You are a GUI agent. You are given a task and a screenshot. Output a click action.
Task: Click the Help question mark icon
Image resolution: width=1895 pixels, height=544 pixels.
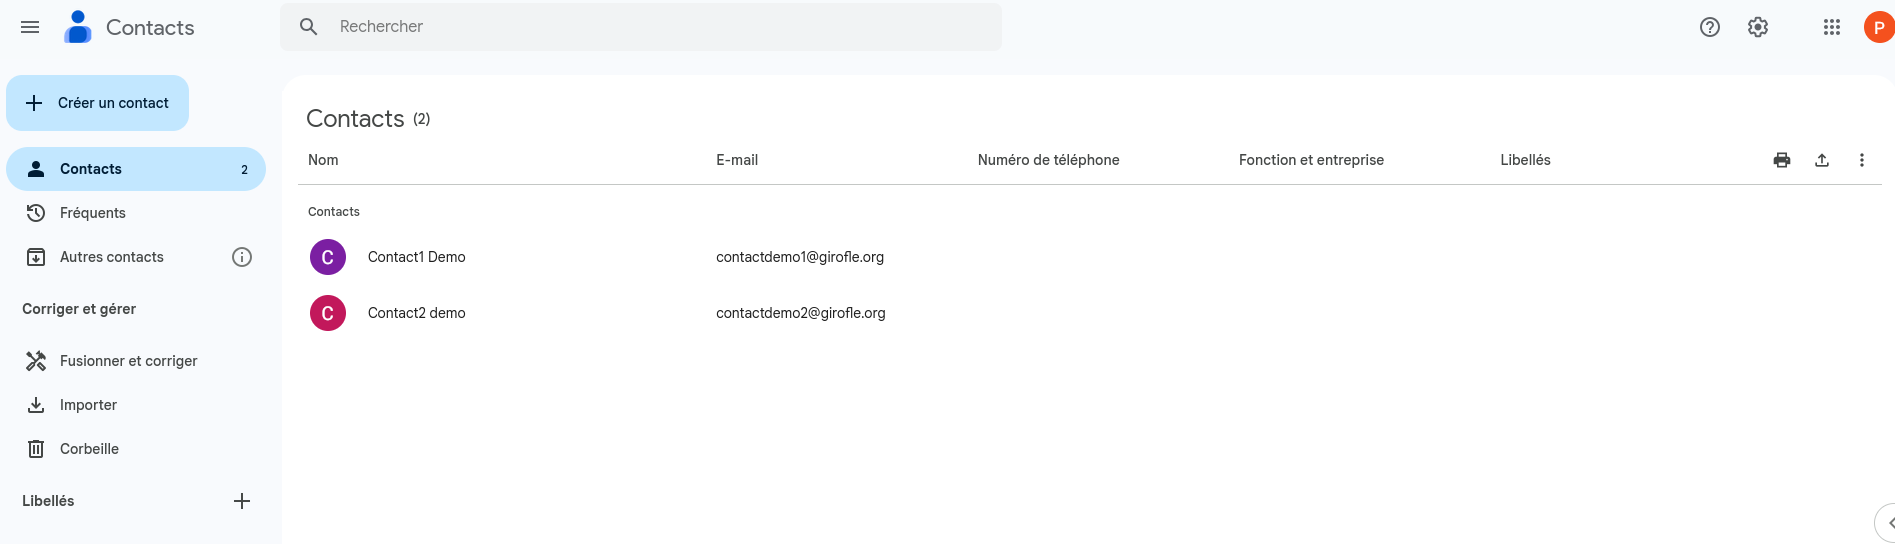tap(1709, 27)
